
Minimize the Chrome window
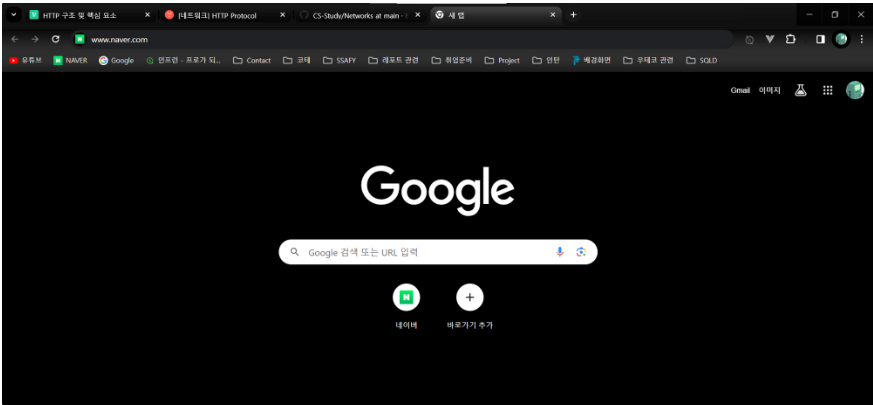pos(810,15)
